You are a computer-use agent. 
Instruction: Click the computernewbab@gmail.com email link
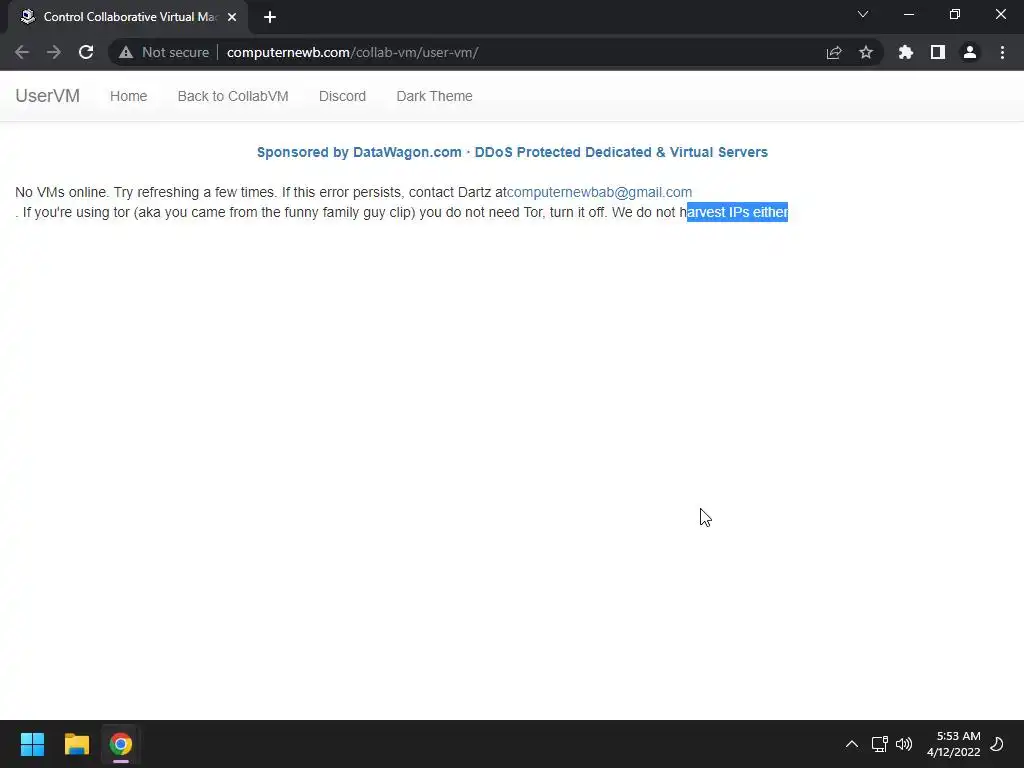[x=600, y=192]
